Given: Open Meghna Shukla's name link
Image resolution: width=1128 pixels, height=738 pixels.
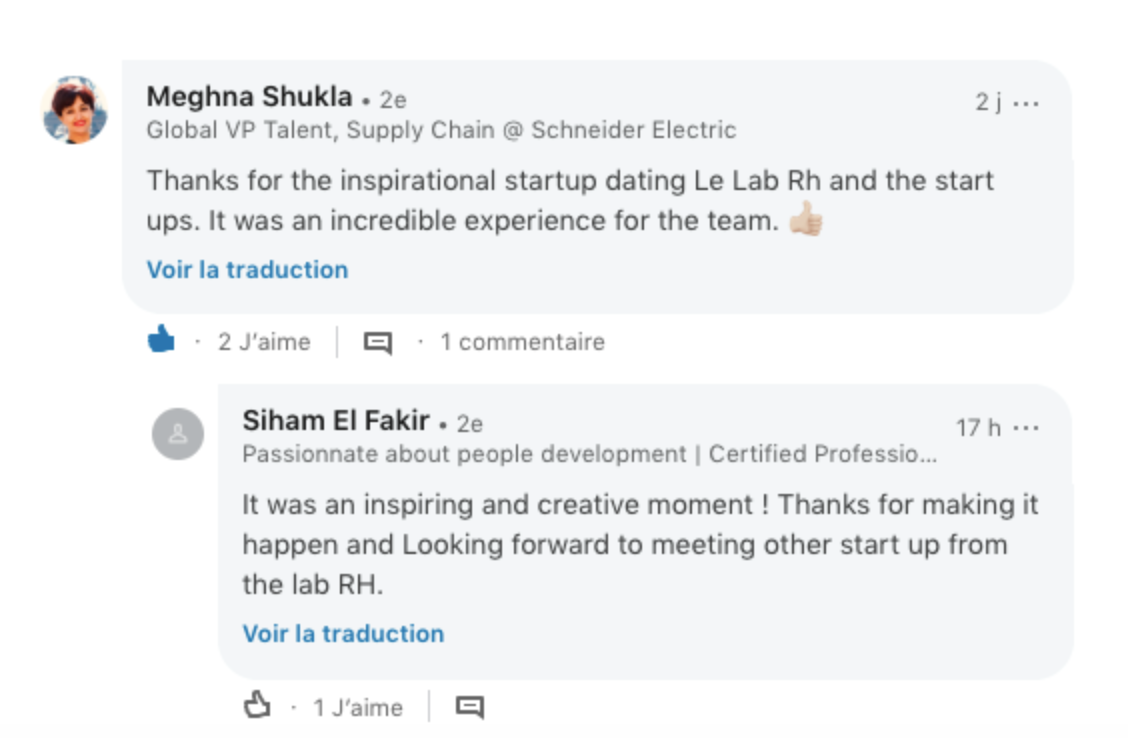Looking at the screenshot, I should click(249, 97).
